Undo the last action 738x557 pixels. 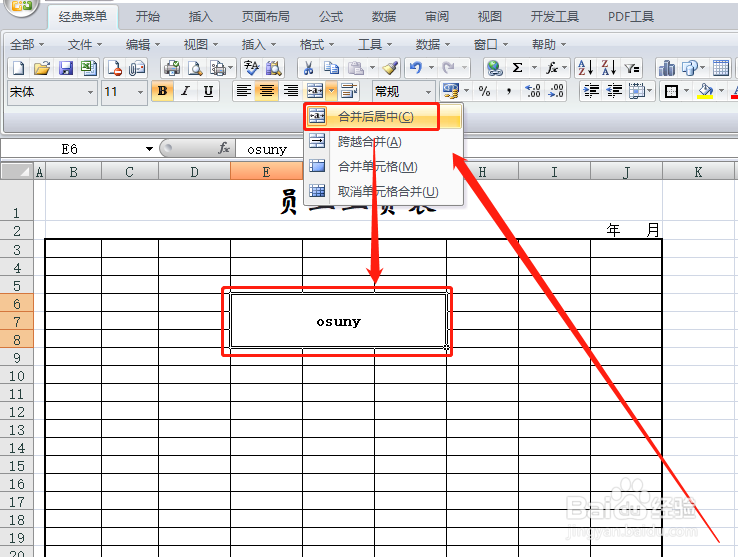click(415, 68)
